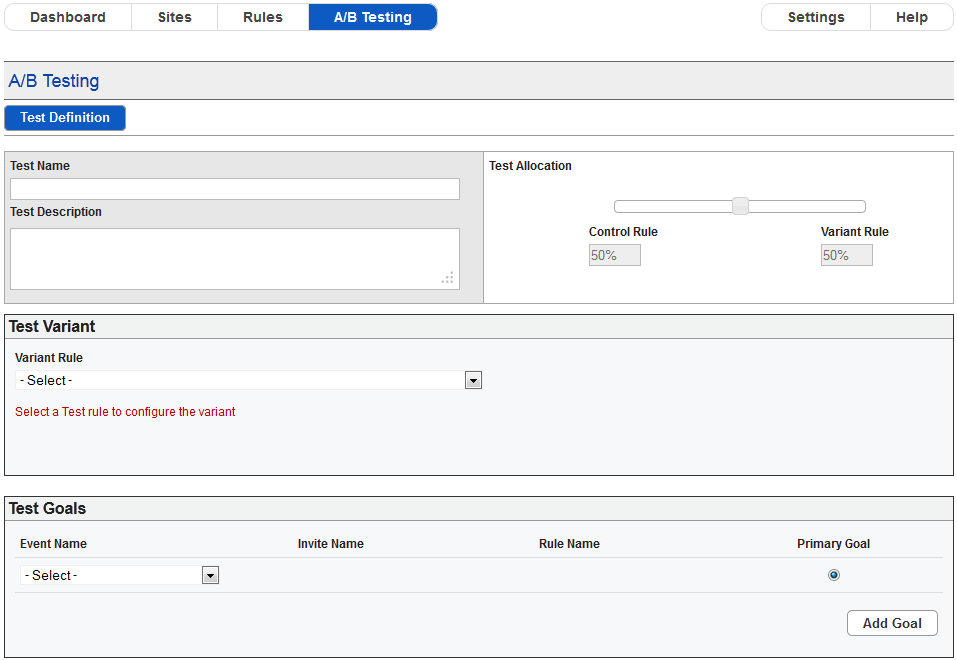Click the Test Allocation slider handle

coord(740,206)
